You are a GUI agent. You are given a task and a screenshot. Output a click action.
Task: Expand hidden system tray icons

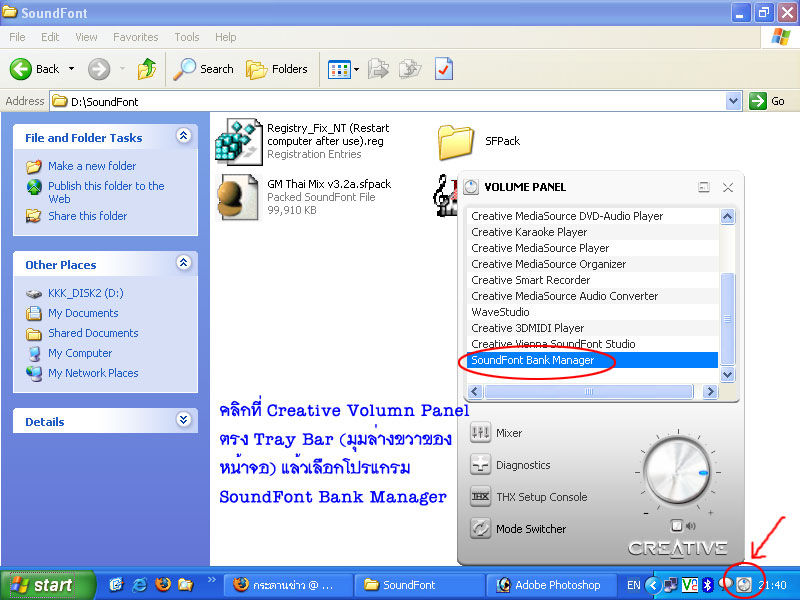click(x=653, y=585)
